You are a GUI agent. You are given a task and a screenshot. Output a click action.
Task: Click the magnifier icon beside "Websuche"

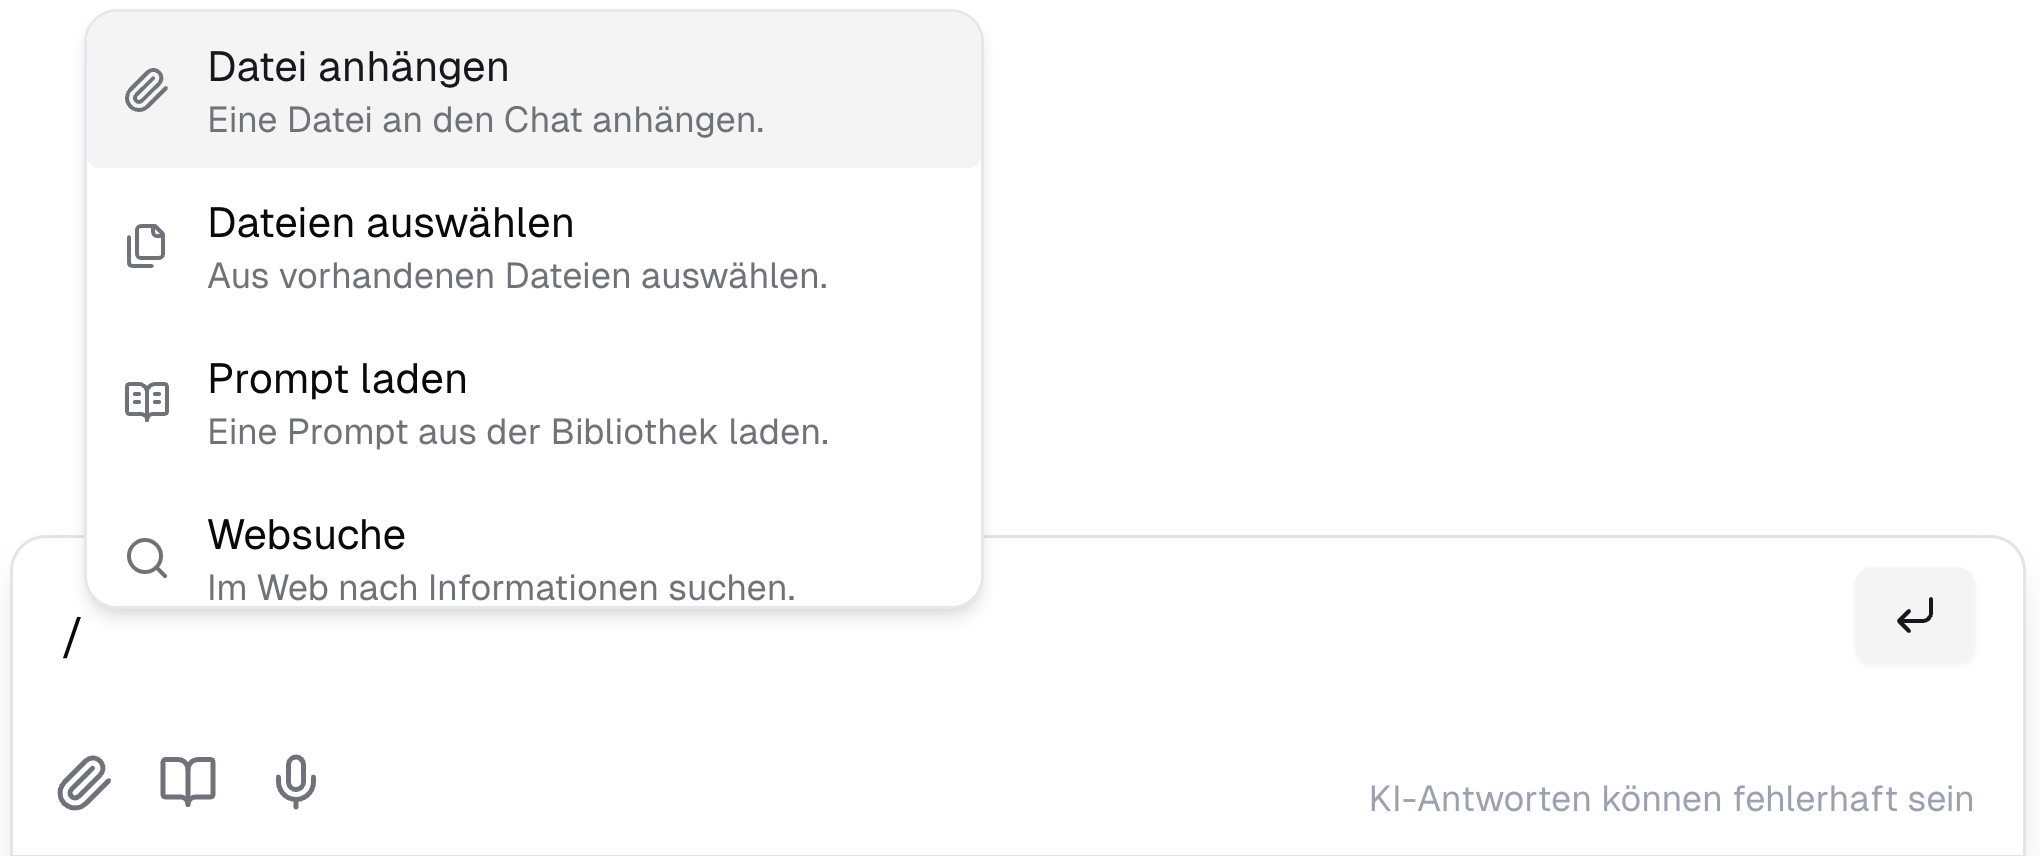[x=146, y=559]
